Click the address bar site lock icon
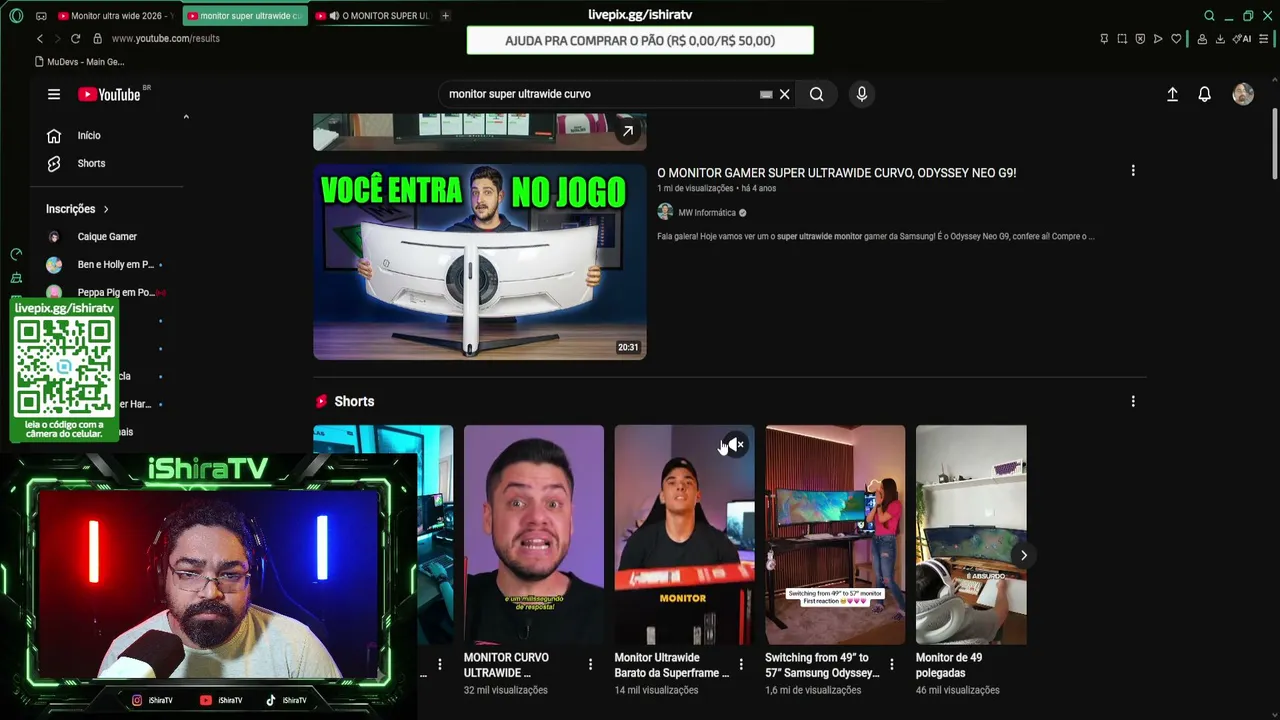This screenshot has width=1280, height=720. (x=97, y=38)
